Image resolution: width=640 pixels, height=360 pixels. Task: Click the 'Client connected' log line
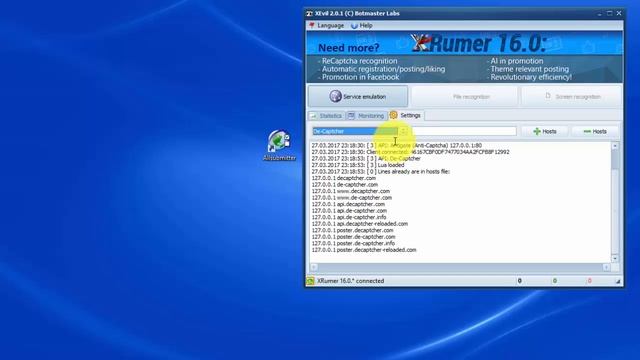pyautogui.click(x=410, y=152)
